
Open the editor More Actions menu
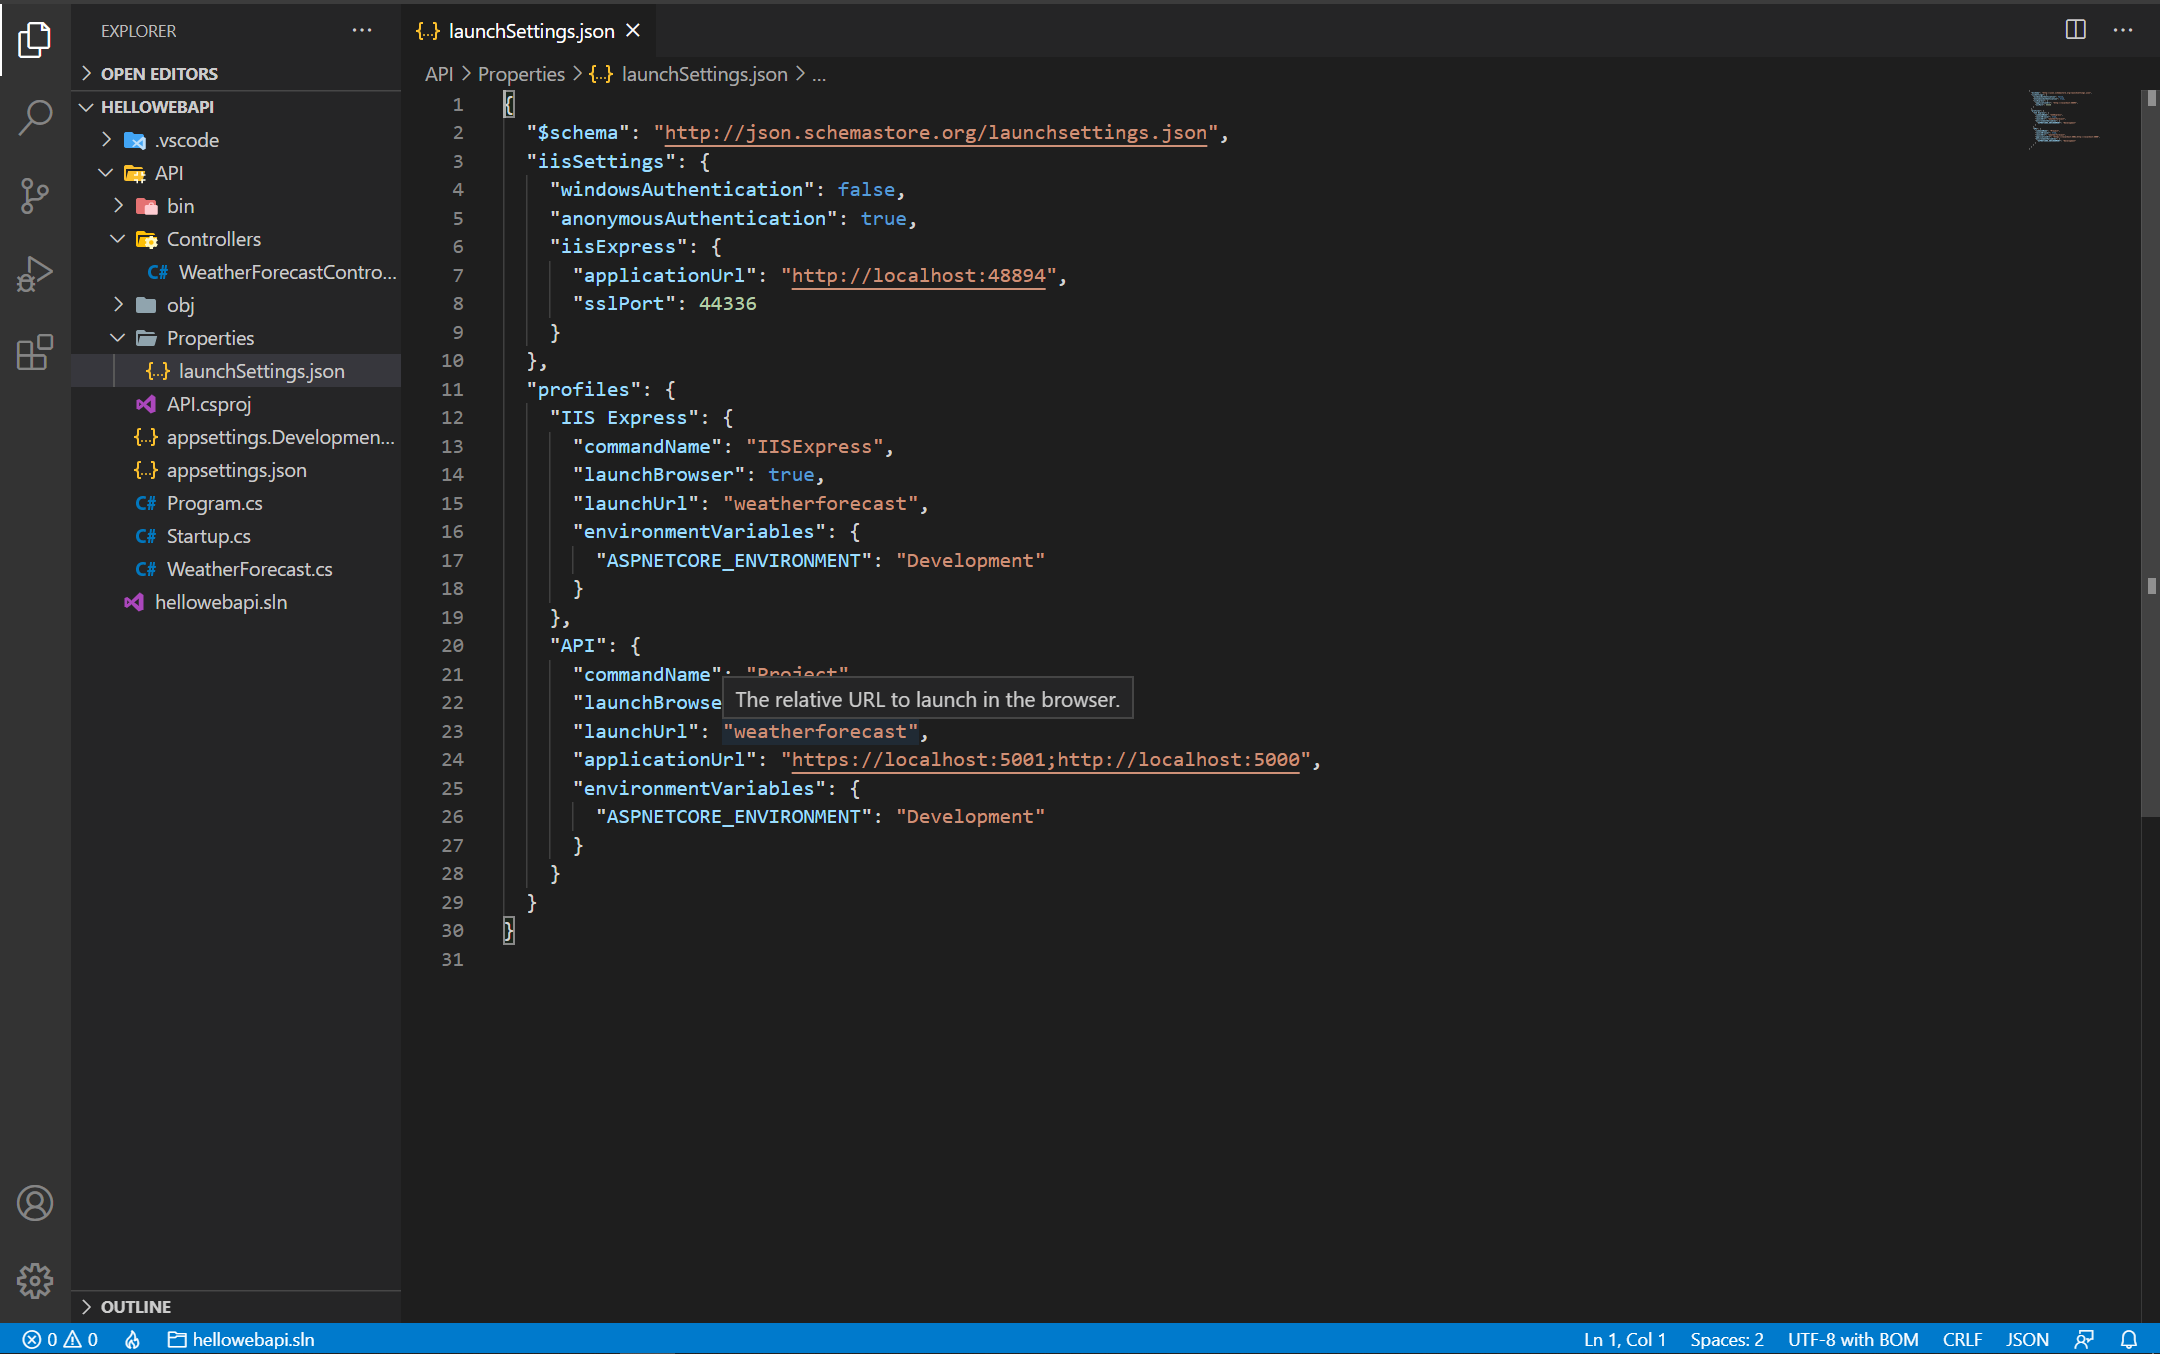2124,30
